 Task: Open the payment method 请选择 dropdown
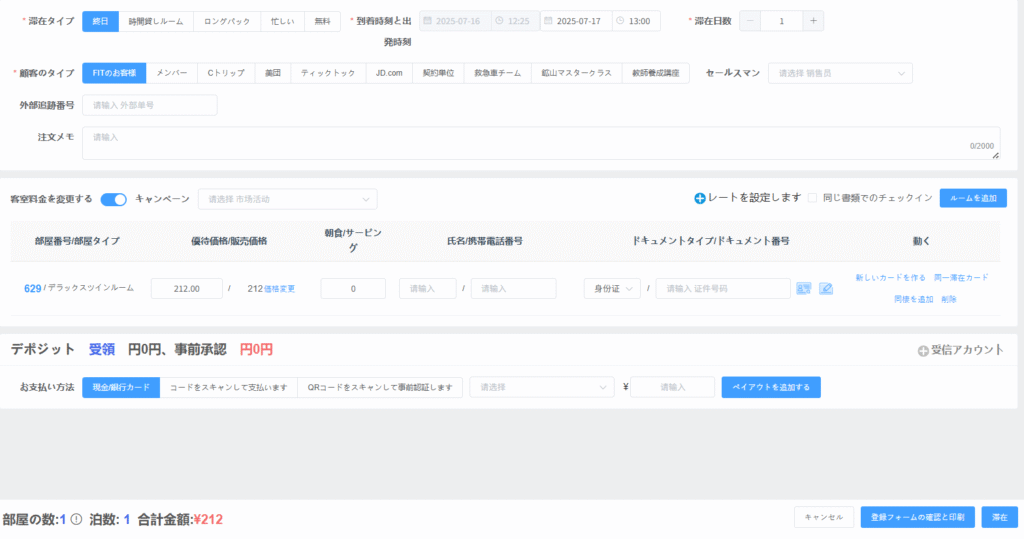[x=541, y=387]
